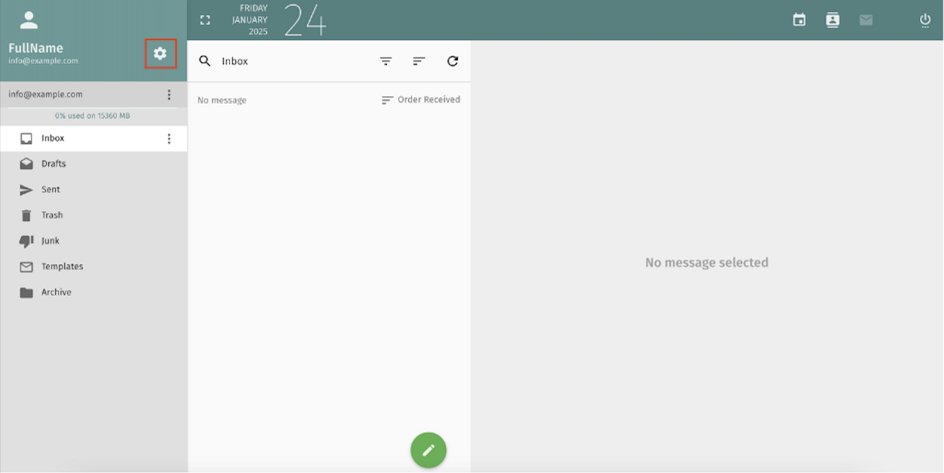Click the Mail envelope icon in header
The width and height of the screenshot is (944, 473).
coord(866,20)
